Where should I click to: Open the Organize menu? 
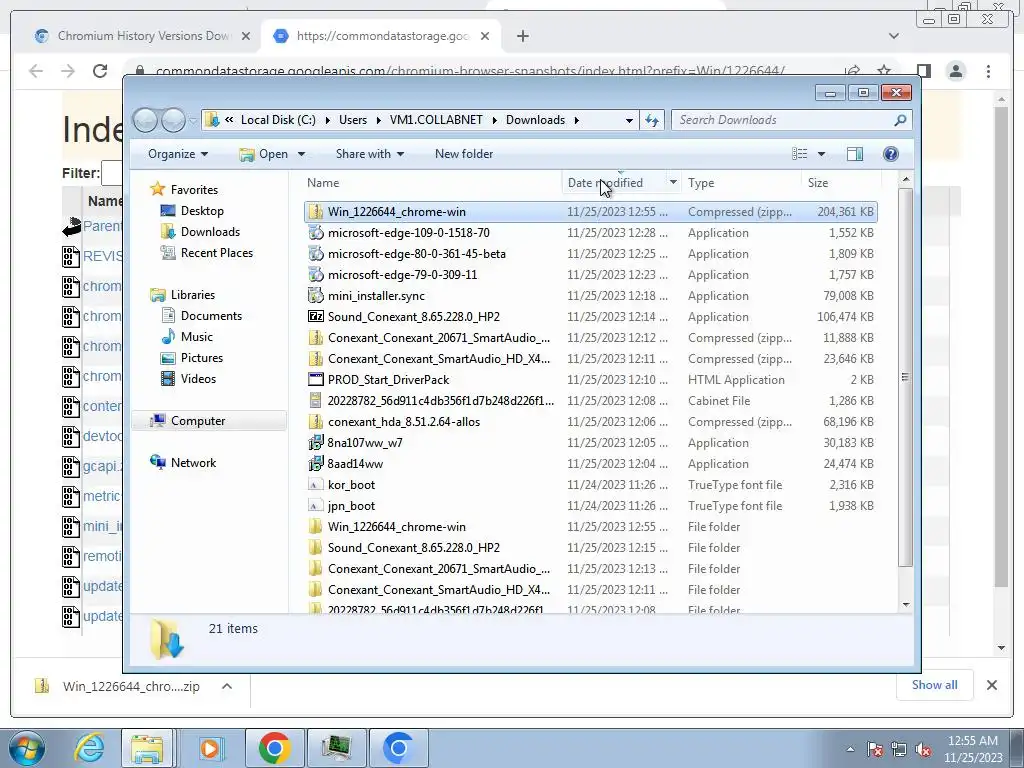coord(178,154)
